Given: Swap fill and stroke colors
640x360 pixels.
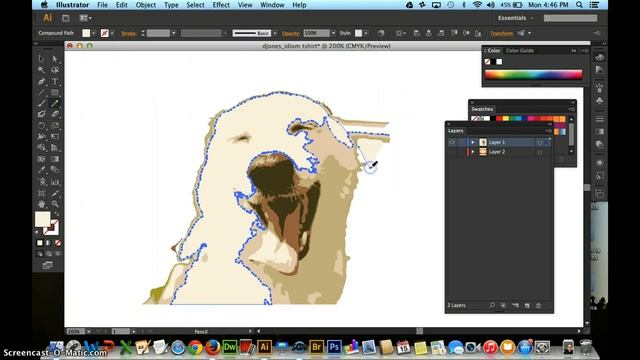Looking at the screenshot, I should (x=57, y=213).
